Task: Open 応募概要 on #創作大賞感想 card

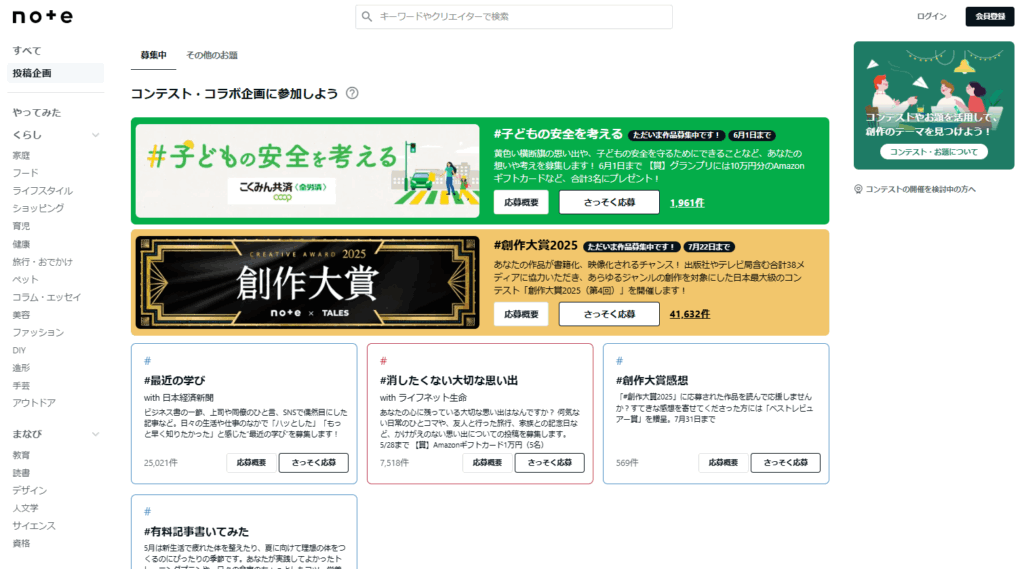Action: (723, 463)
